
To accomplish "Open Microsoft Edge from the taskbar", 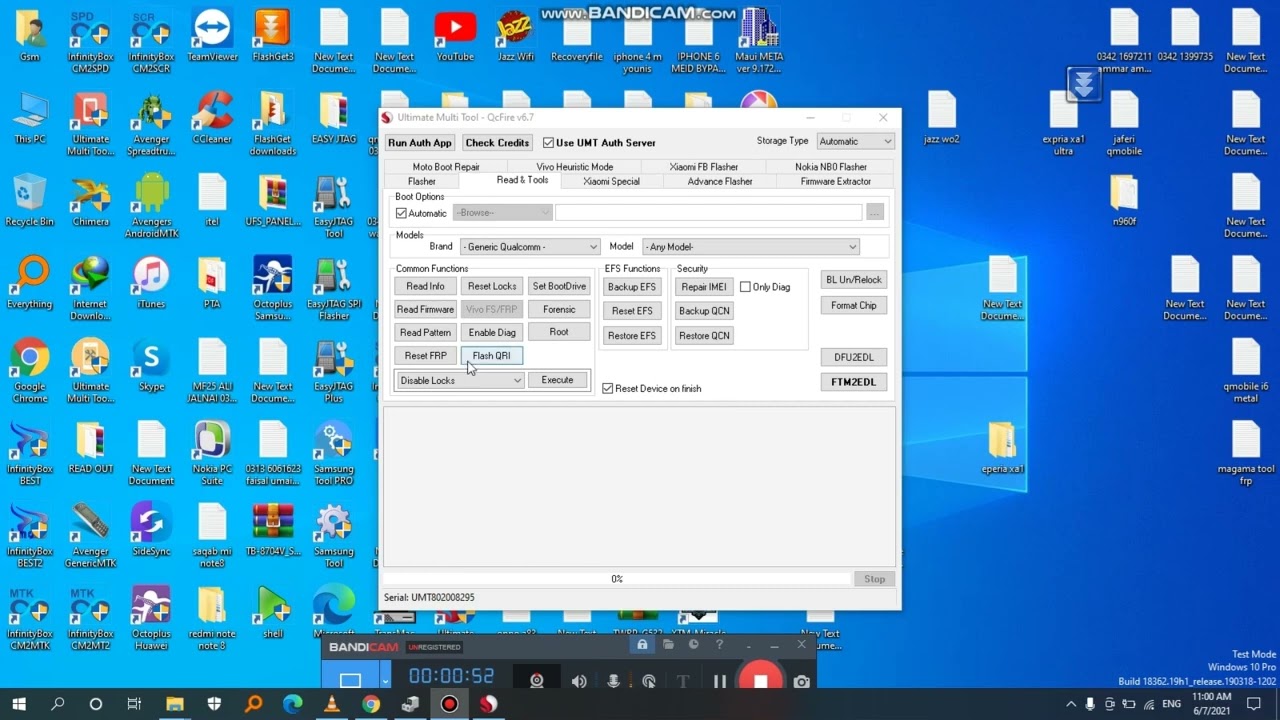I will click(292, 704).
